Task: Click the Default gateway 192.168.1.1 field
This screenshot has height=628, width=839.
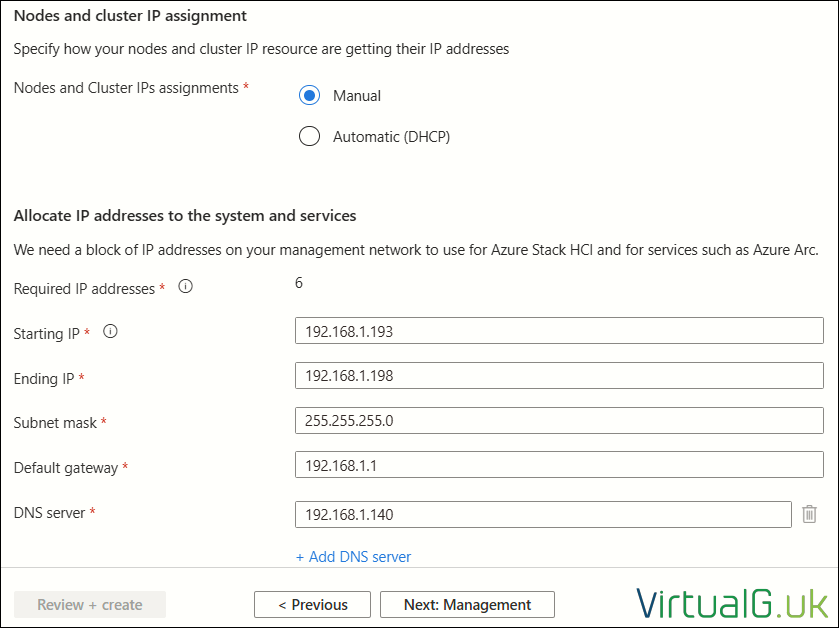Action: (559, 465)
